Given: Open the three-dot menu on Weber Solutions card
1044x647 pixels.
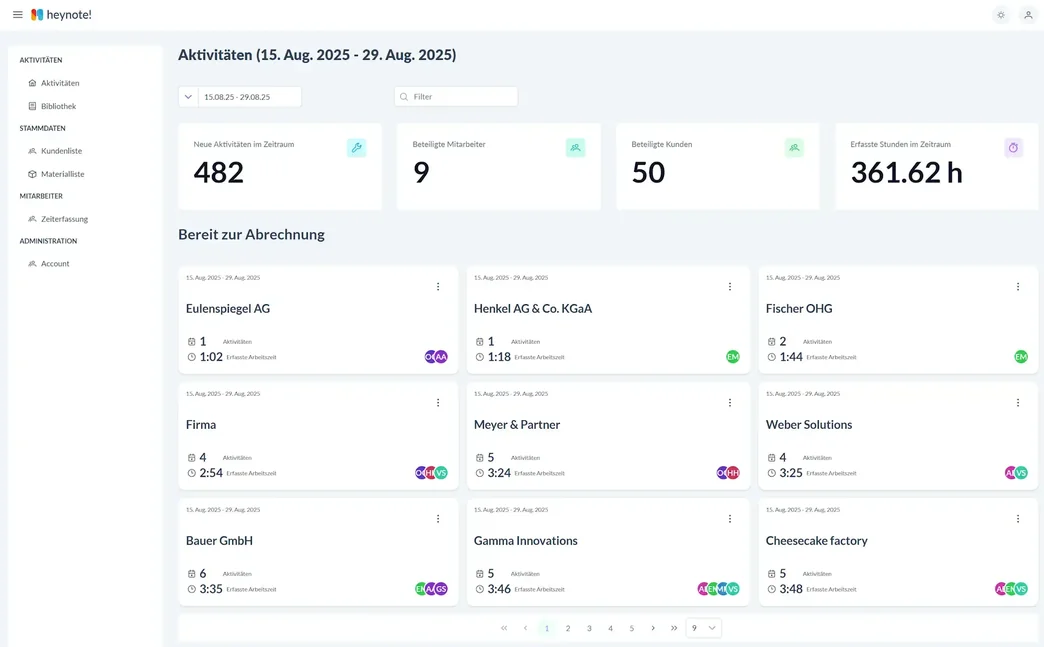Looking at the screenshot, I should click(1018, 402).
